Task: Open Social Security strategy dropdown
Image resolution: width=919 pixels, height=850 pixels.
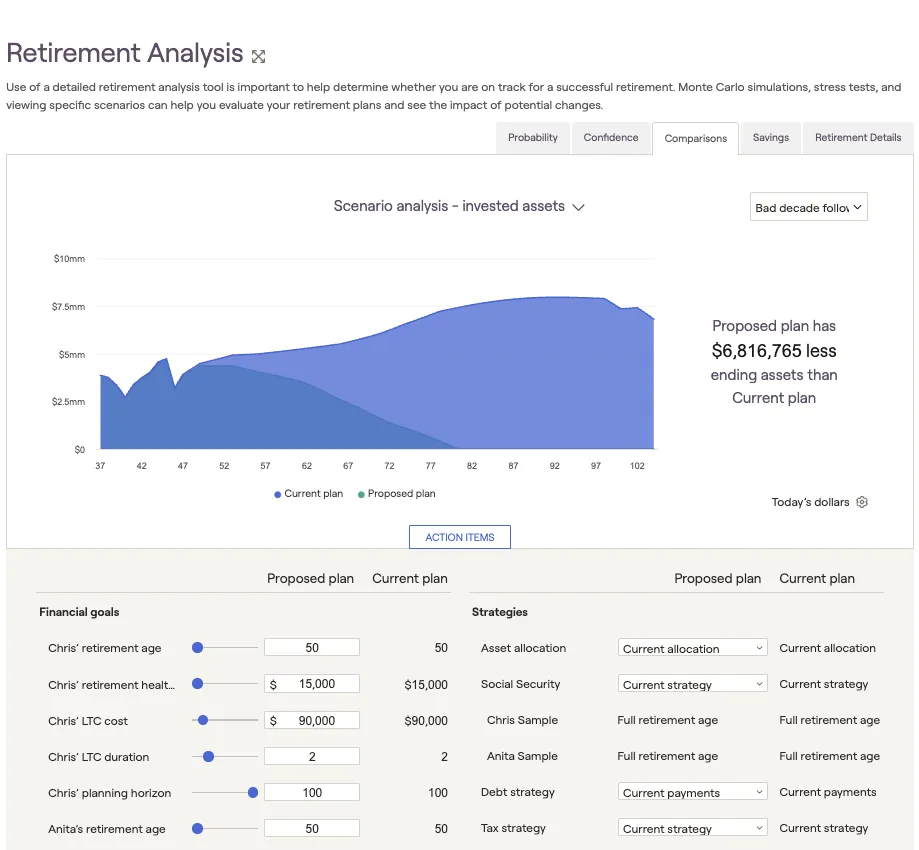Action: [692, 684]
